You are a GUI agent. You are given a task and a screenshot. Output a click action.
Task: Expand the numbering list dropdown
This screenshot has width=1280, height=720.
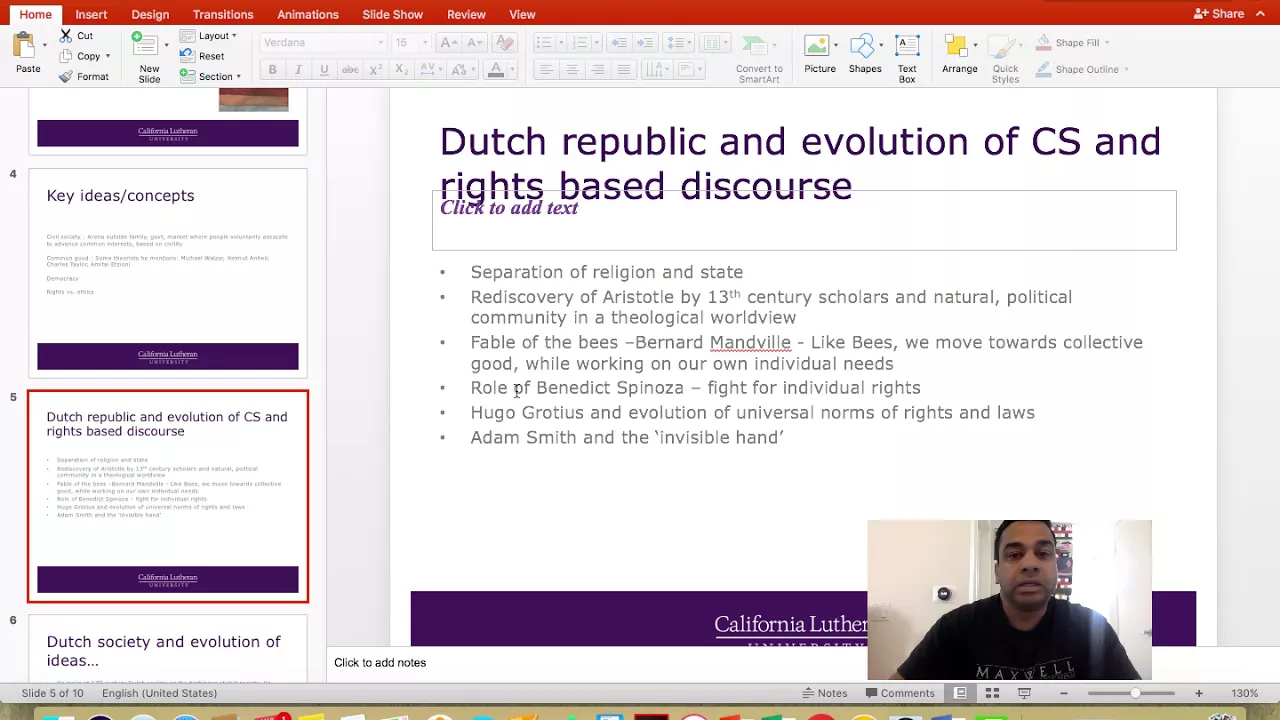tap(599, 43)
